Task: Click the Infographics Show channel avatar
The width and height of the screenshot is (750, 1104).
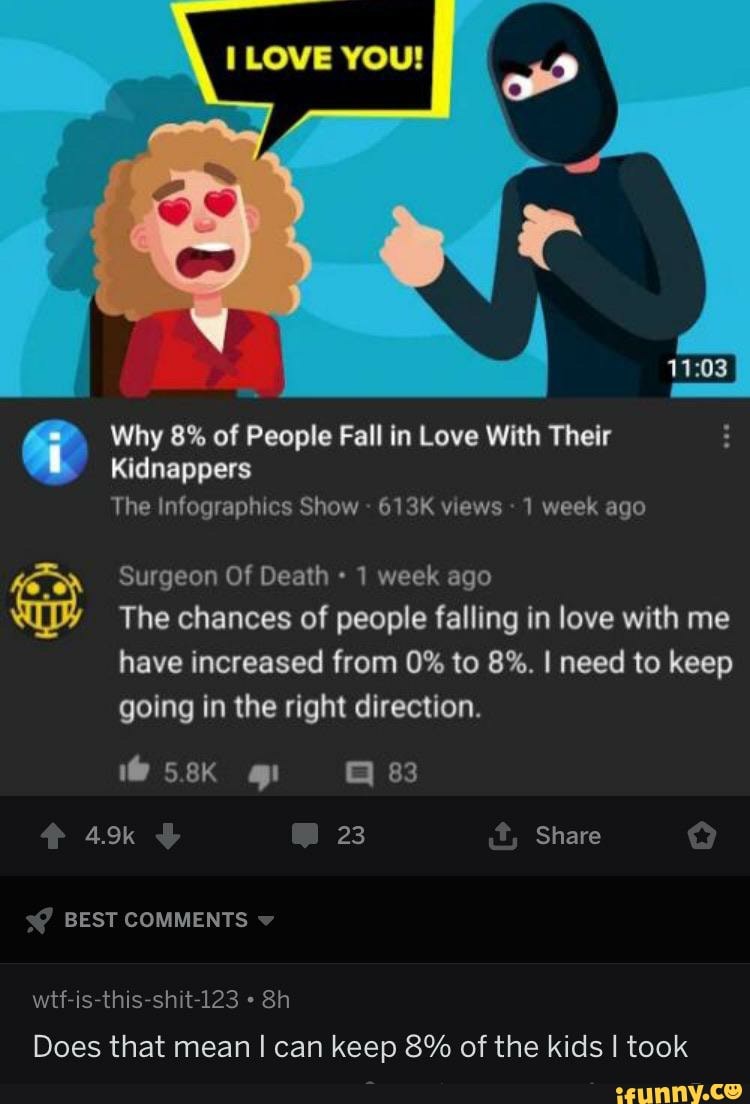Action: pos(55,453)
